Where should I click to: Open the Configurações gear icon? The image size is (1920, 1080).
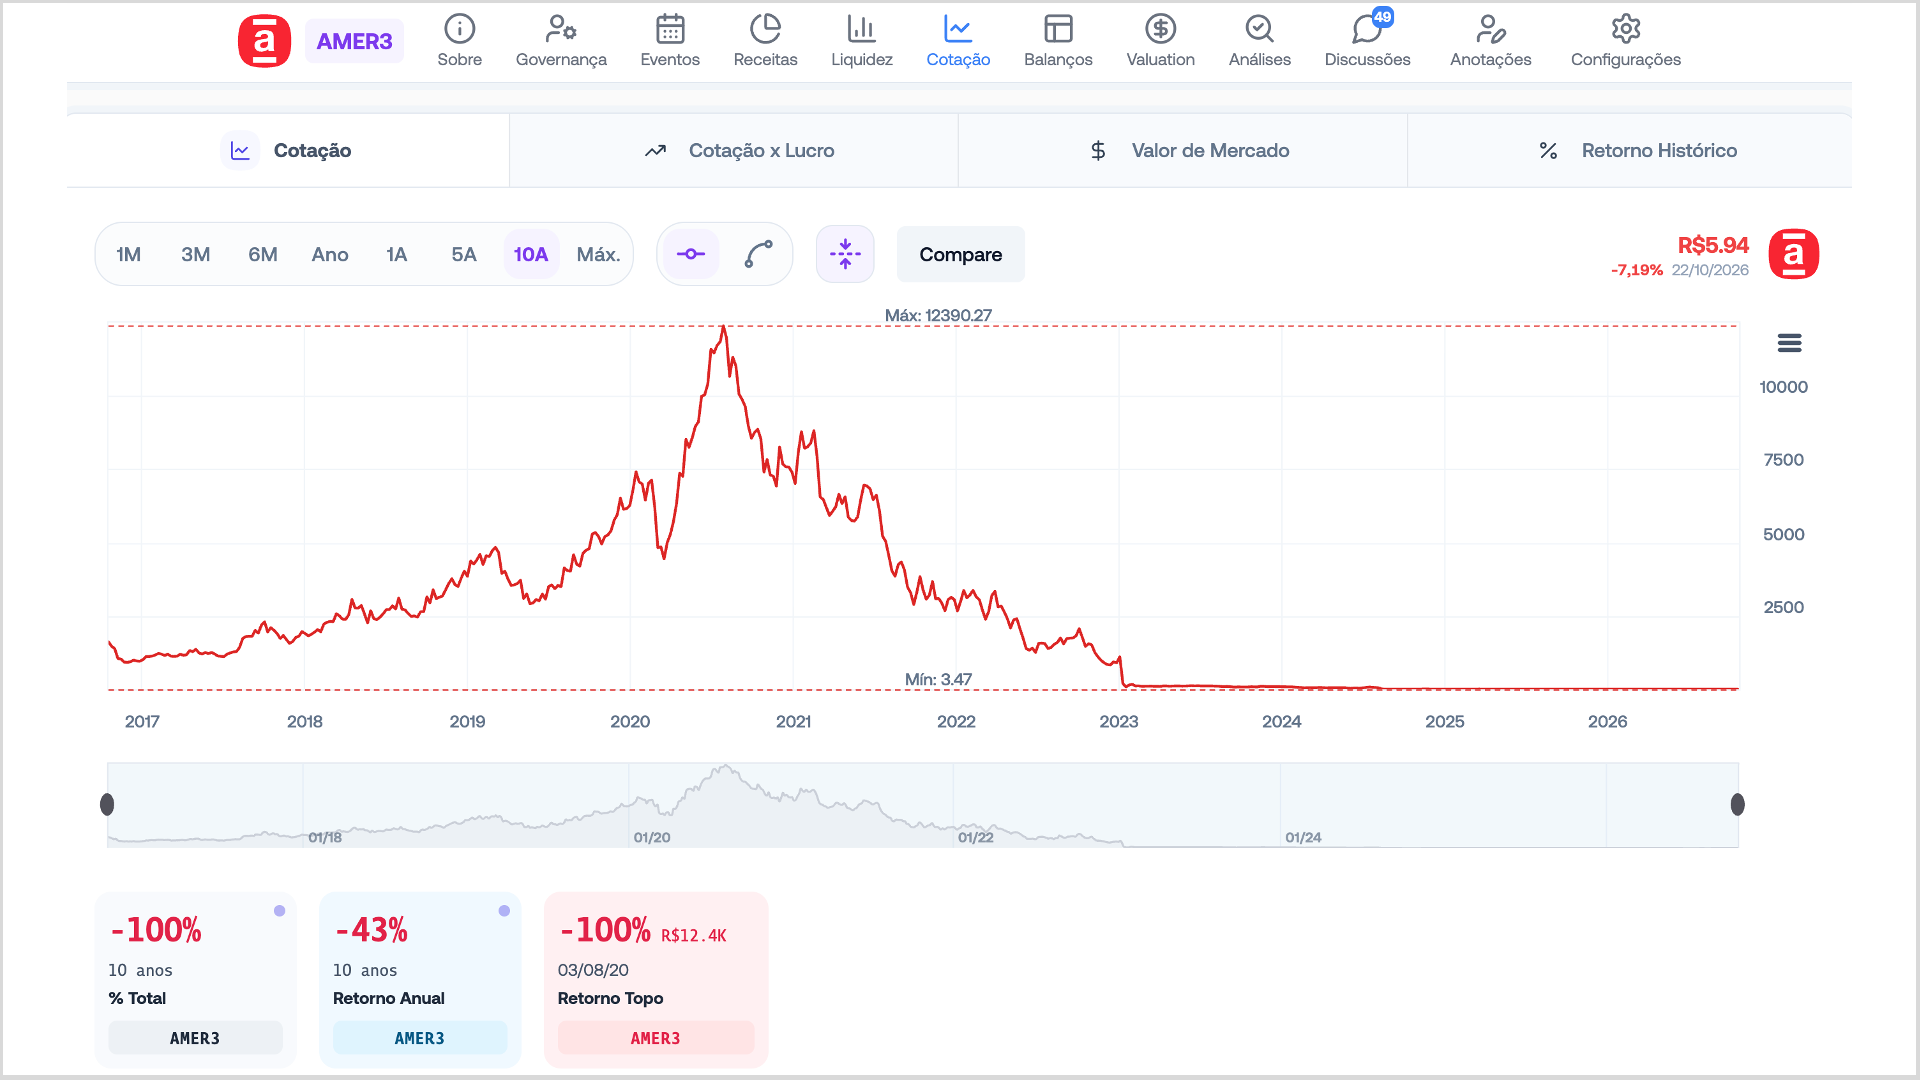click(1626, 29)
